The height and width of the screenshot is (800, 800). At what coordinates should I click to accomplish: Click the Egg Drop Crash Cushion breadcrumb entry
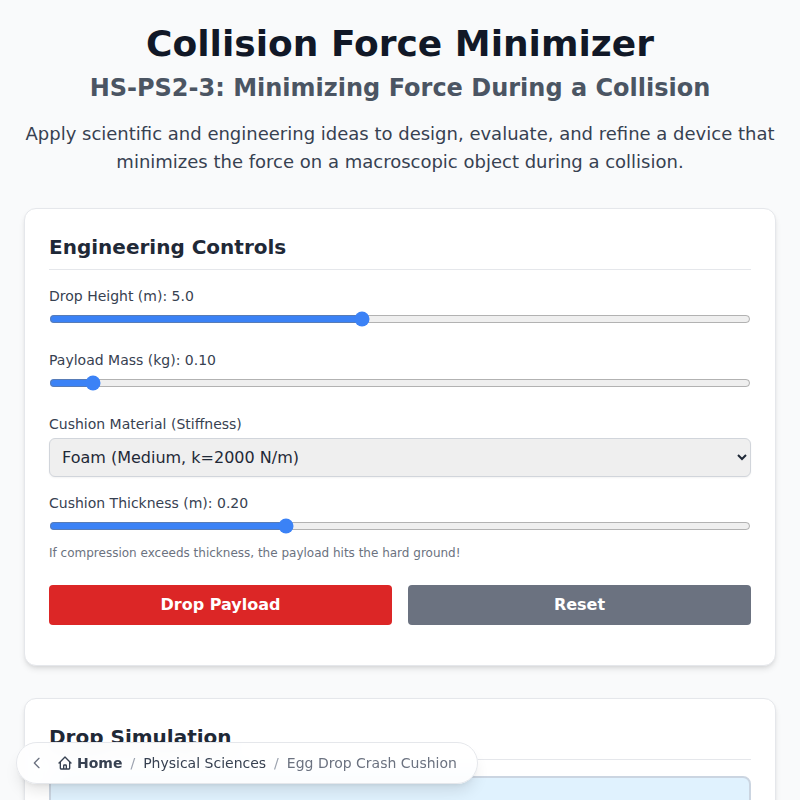[373, 763]
